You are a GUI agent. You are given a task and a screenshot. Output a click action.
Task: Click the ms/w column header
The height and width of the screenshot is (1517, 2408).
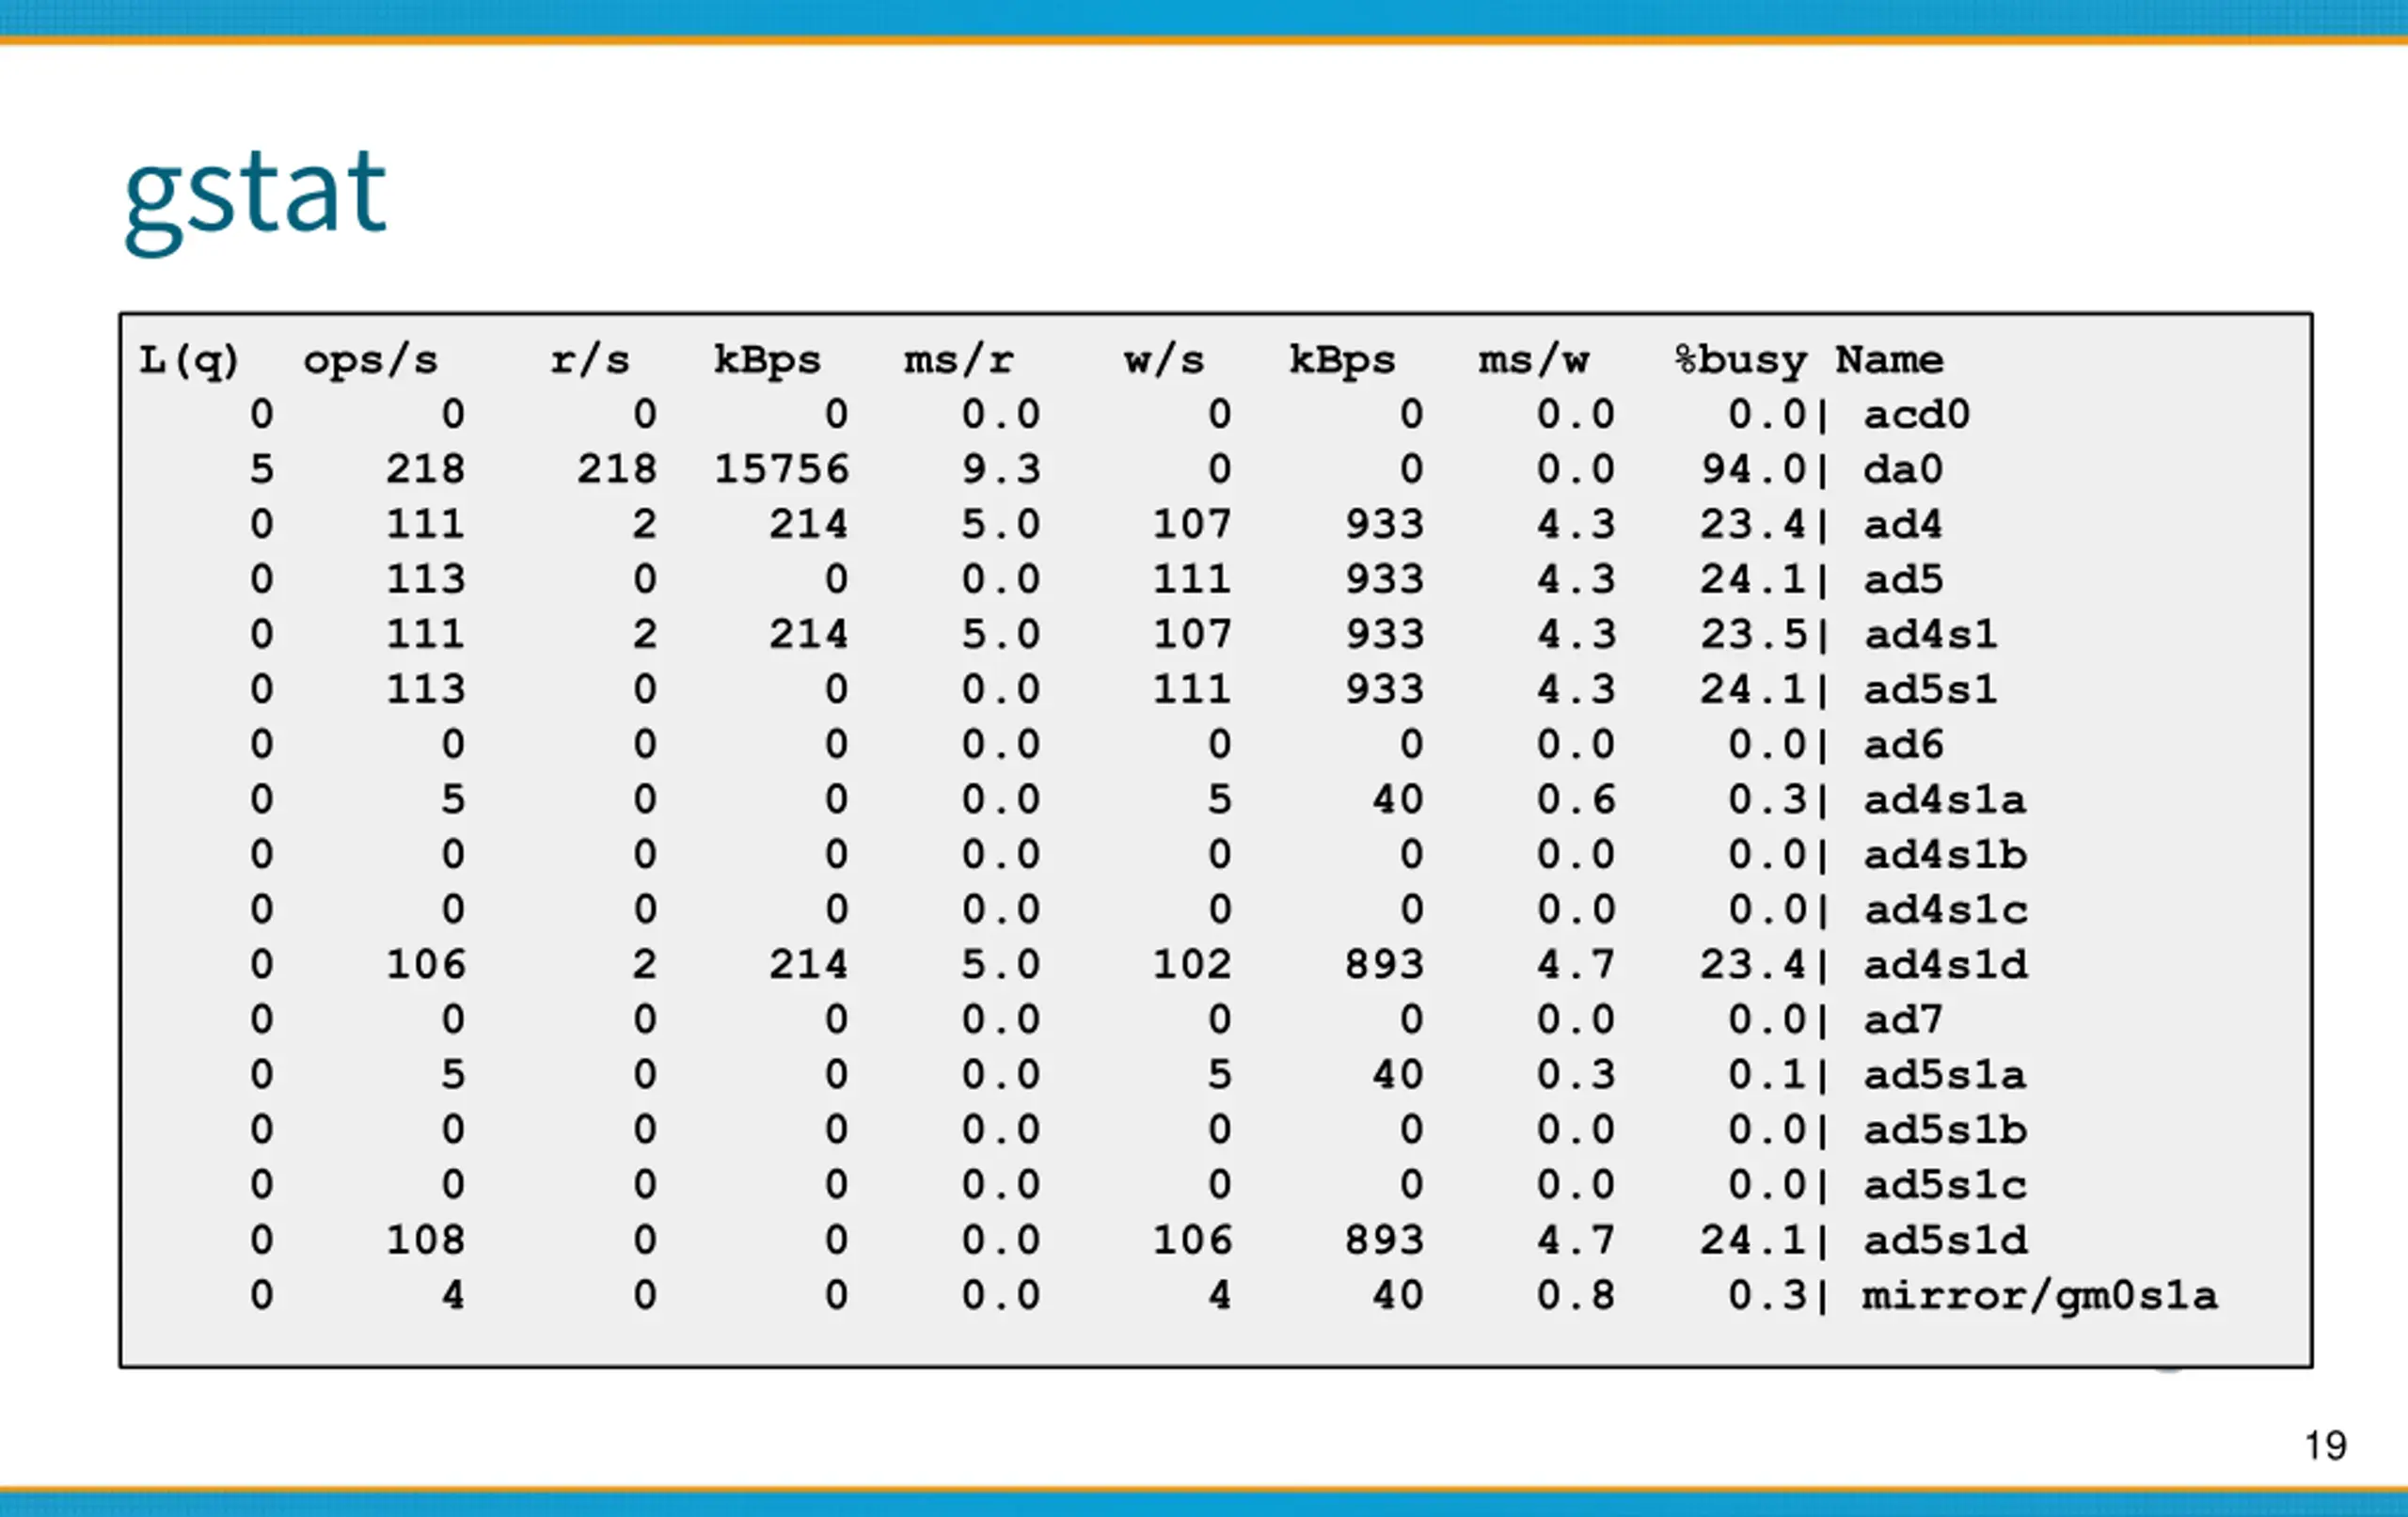[x=1534, y=361]
